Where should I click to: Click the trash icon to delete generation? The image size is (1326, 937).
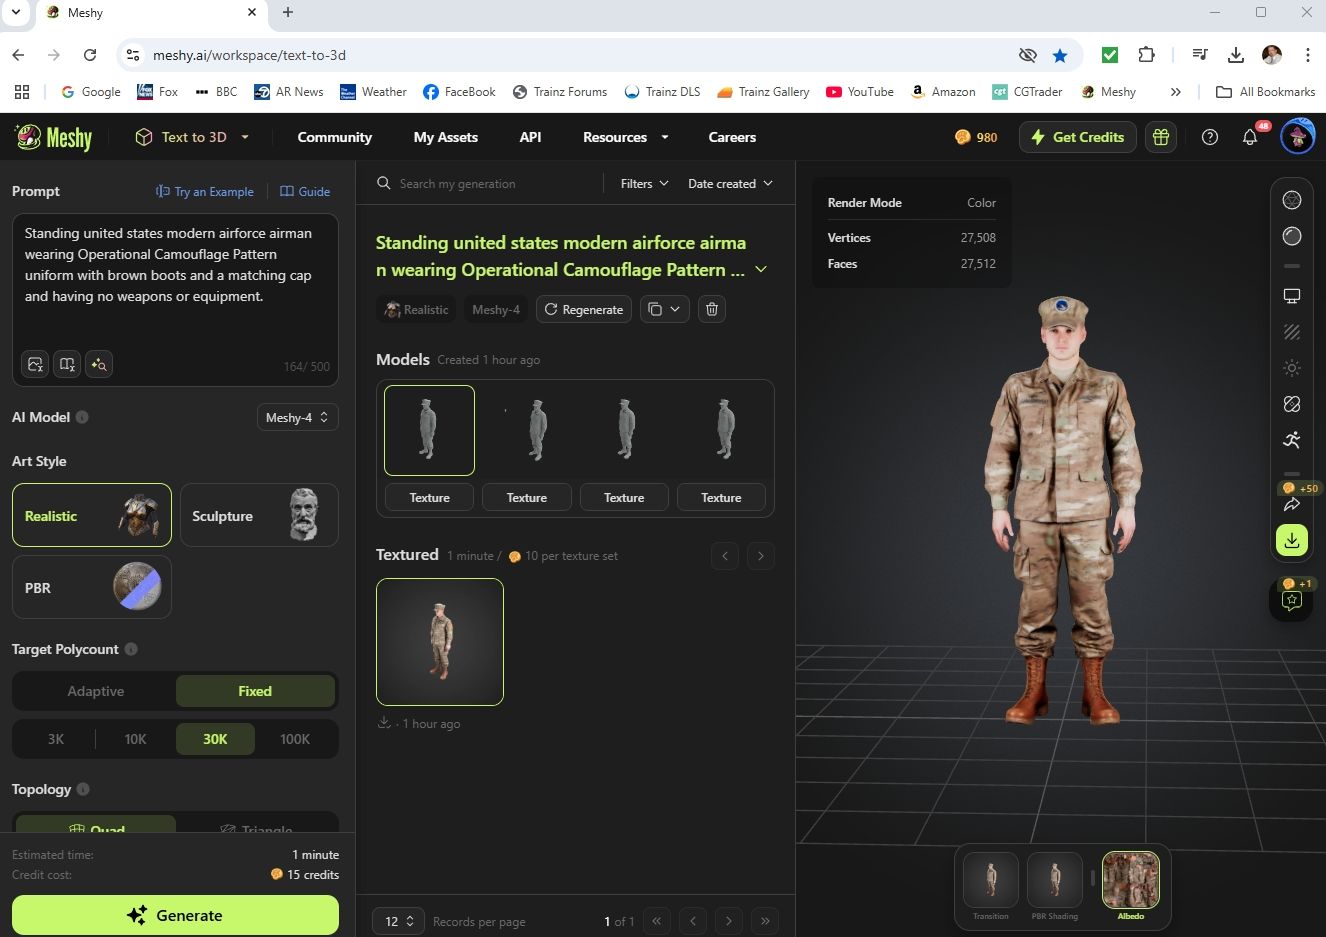point(712,309)
